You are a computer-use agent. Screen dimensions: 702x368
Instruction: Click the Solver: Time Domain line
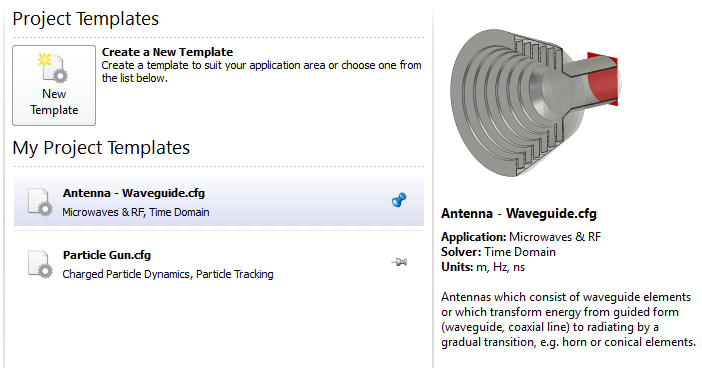pyautogui.click(x=498, y=252)
